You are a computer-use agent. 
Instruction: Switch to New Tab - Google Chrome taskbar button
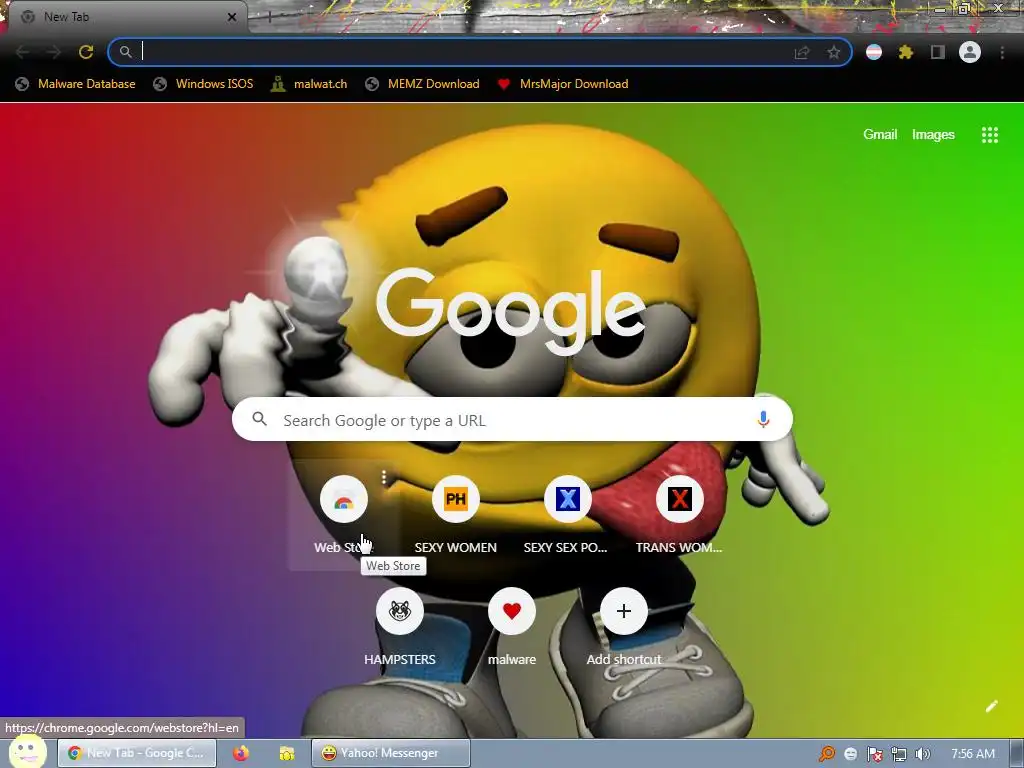pyautogui.click(x=136, y=753)
